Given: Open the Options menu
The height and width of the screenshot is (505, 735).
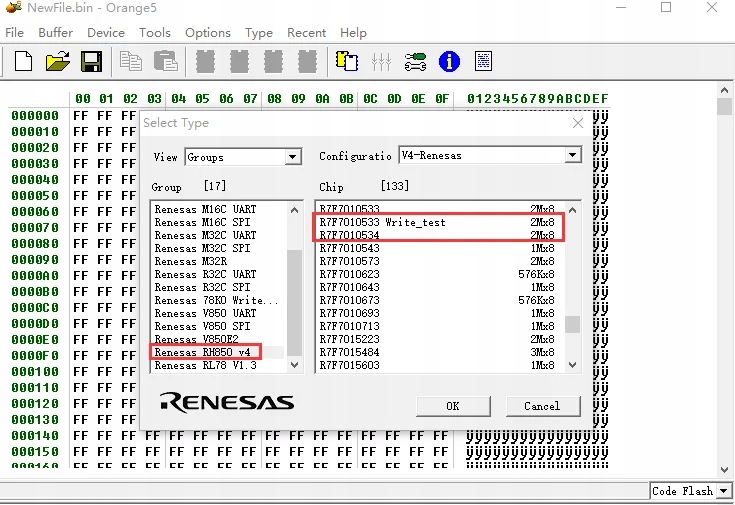Looking at the screenshot, I should pyautogui.click(x=208, y=33).
